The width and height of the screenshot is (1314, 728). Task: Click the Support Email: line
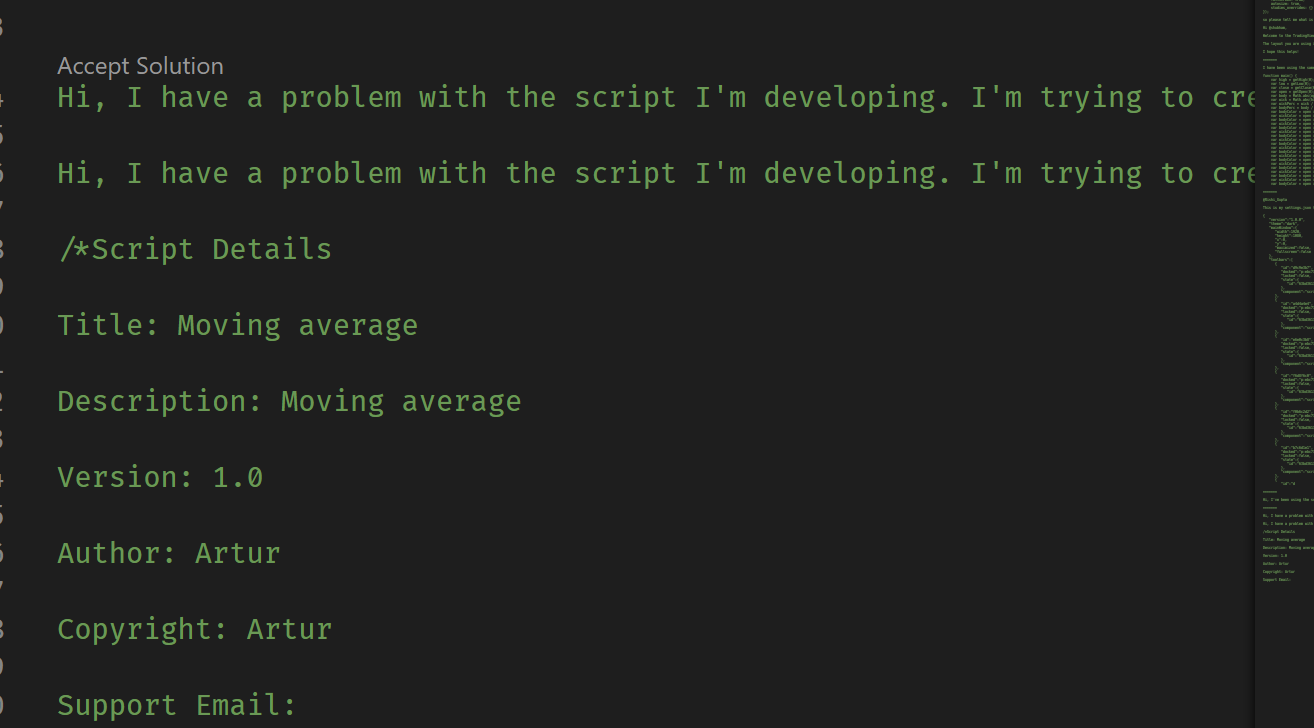point(176,704)
